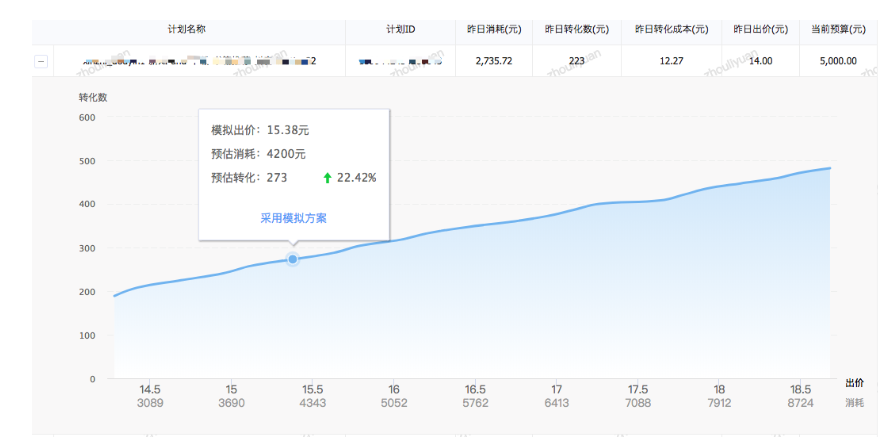Viewport: 885px width, 447px height.
Task: Click the 3089 consumption axis value
Action: [x=150, y=403]
